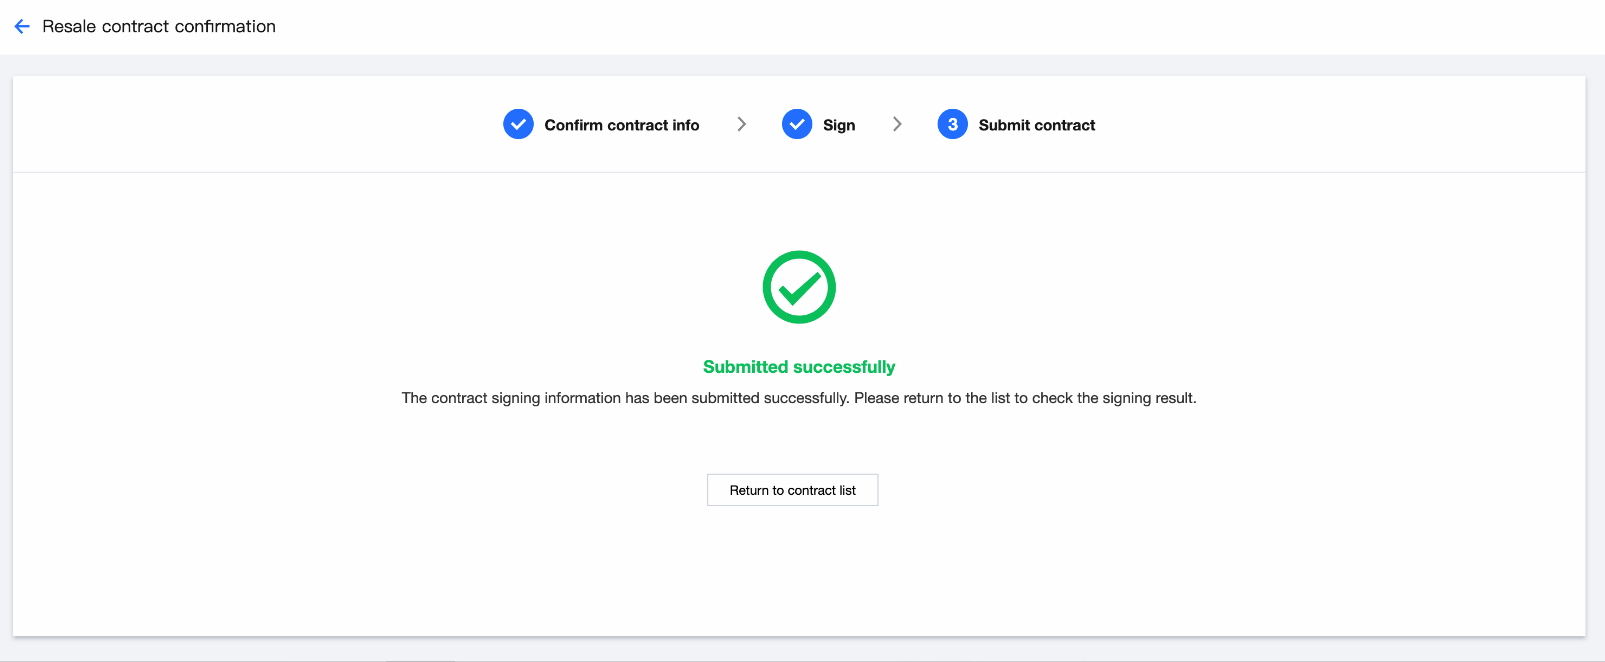
Task: Click blank header bar right of page title
Action: [900, 26]
